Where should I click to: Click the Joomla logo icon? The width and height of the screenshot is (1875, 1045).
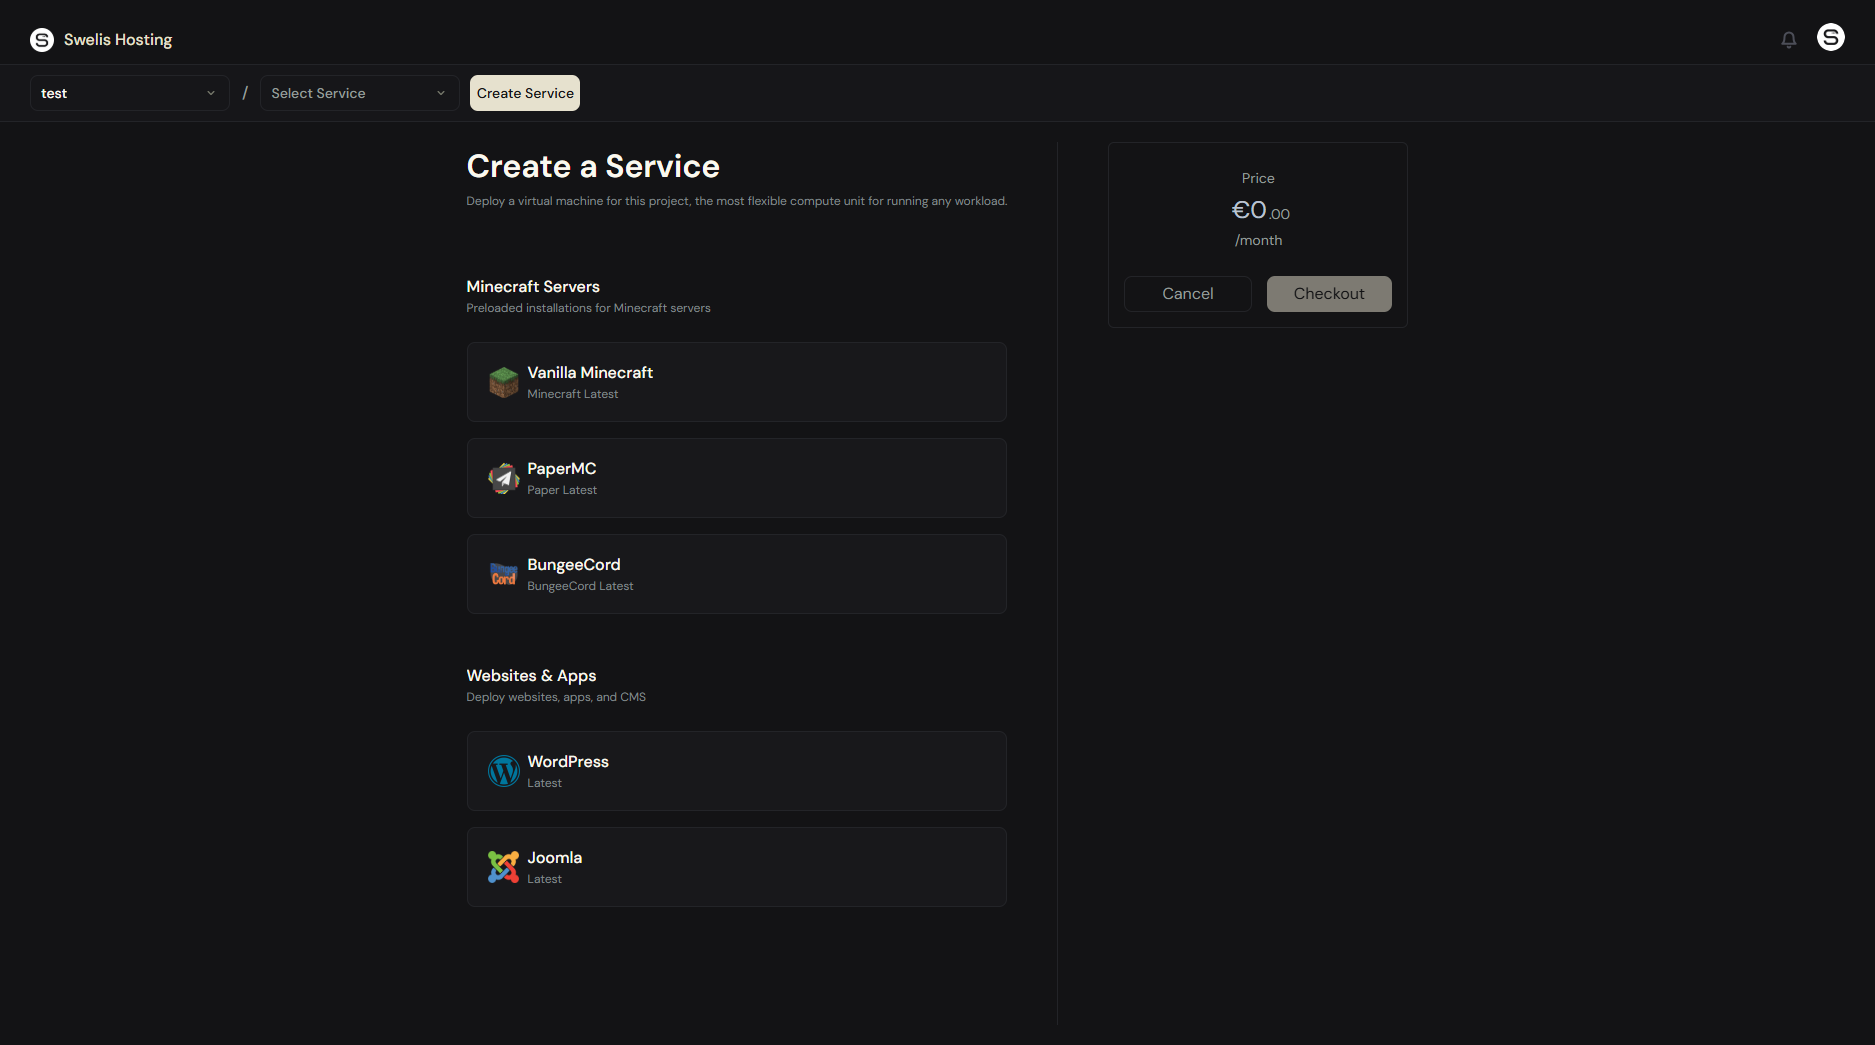click(x=503, y=867)
